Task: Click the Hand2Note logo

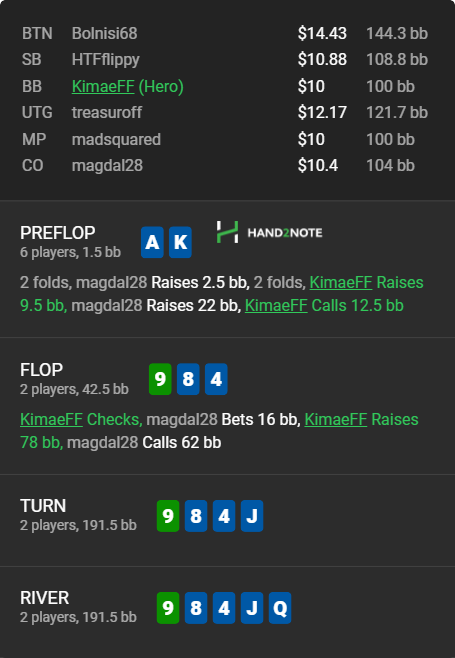Action: [269, 232]
